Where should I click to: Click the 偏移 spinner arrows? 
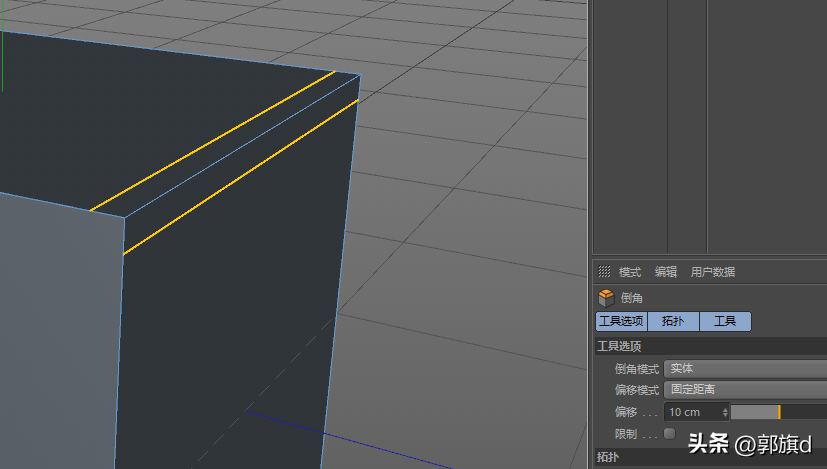click(x=725, y=412)
